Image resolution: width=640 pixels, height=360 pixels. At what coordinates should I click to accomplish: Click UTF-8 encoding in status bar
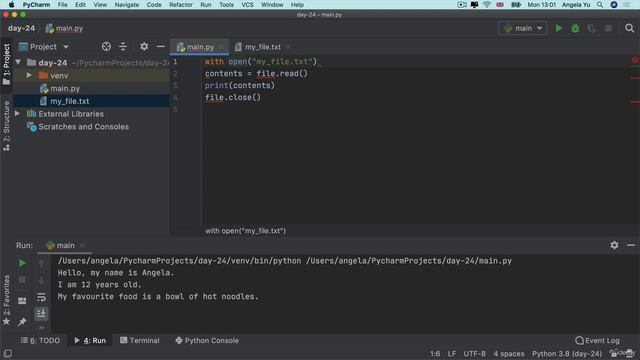(x=474, y=353)
